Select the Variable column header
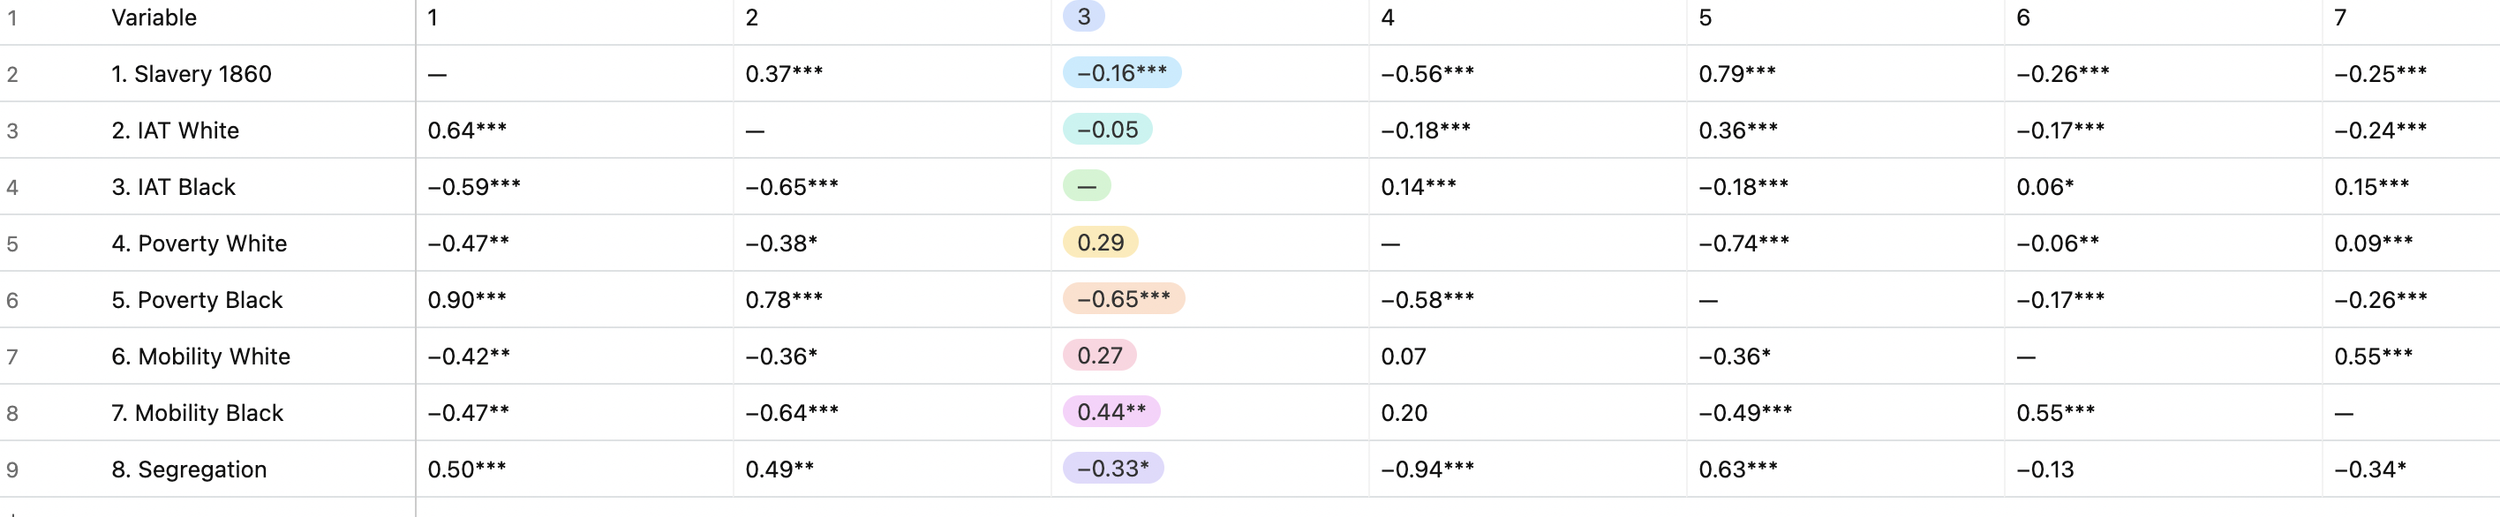The image size is (2500, 517). 154,18
